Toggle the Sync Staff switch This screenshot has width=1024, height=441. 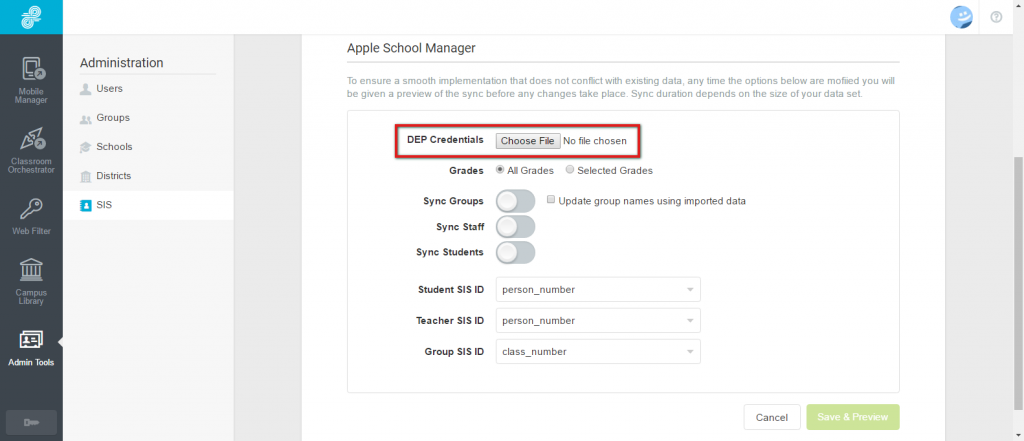[515, 227]
